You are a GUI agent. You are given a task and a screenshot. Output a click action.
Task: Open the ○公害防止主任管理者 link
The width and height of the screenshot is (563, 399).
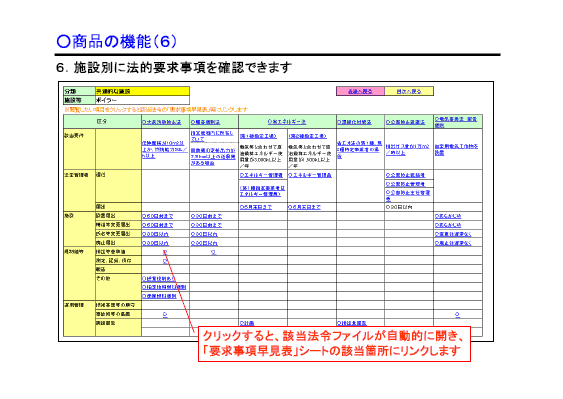tap(408, 195)
